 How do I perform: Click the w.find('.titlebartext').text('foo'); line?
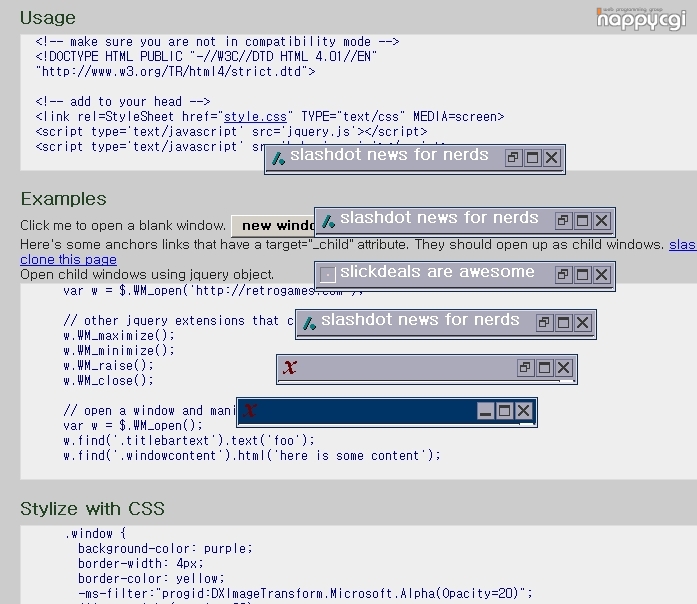pyautogui.click(x=189, y=441)
